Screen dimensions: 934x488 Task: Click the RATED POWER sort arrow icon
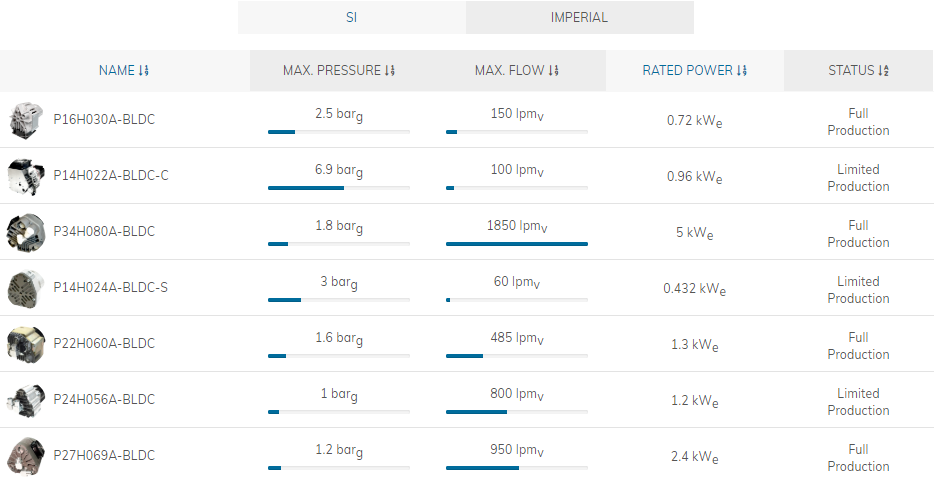pos(742,71)
